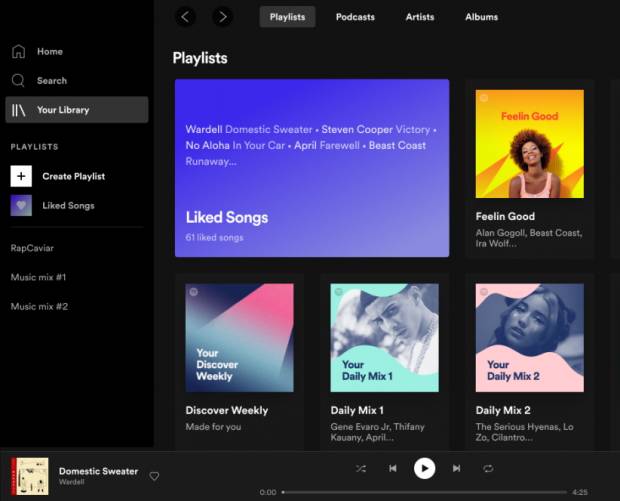The width and height of the screenshot is (620, 501).
Task: Go back with the left arrow button
Action: point(185,17)
